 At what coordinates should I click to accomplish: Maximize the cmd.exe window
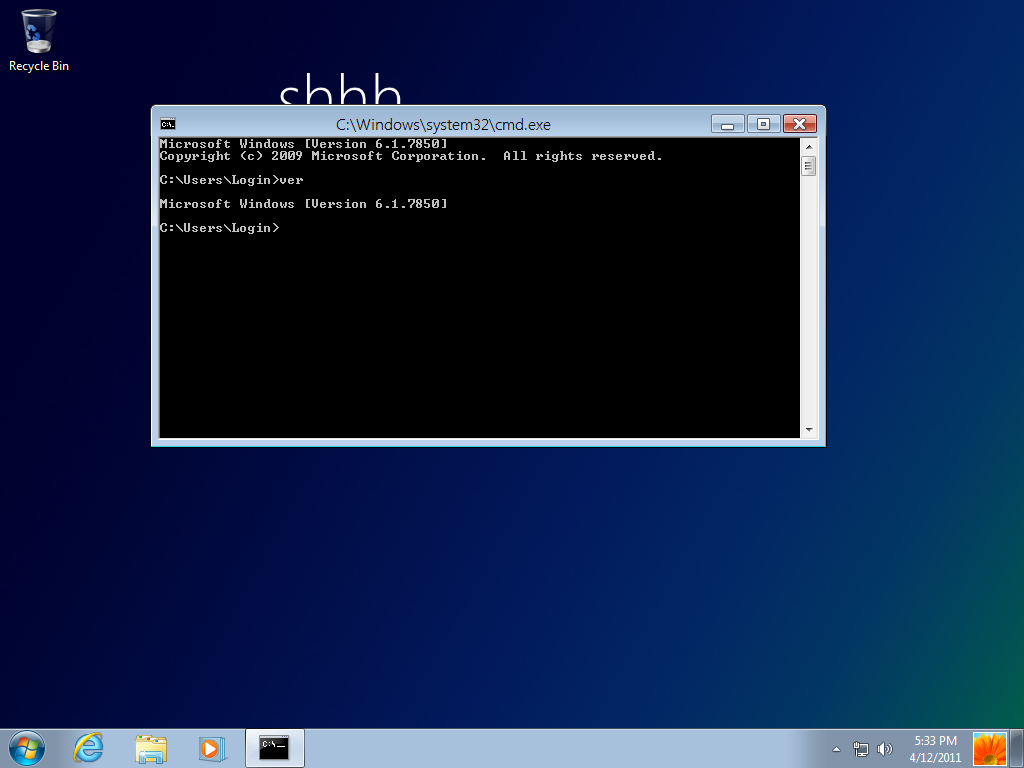pyautogui.click(x=764, y=123)
